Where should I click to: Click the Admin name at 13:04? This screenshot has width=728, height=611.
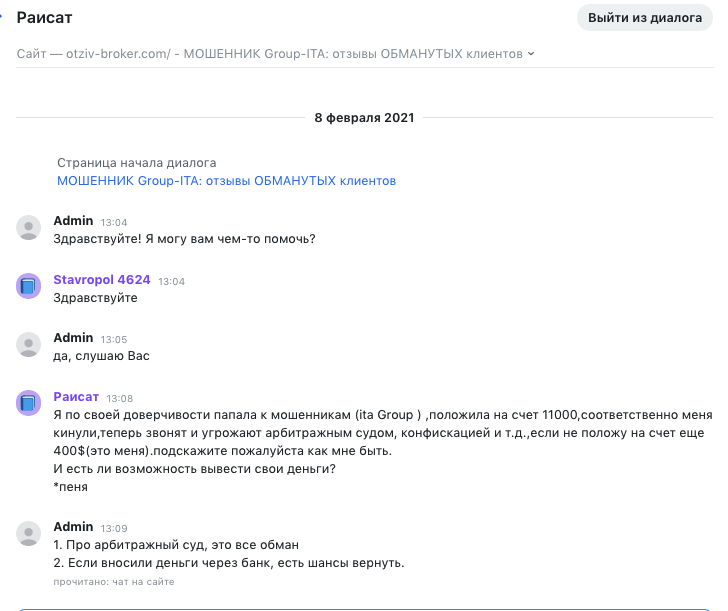[x=73, y=221]
